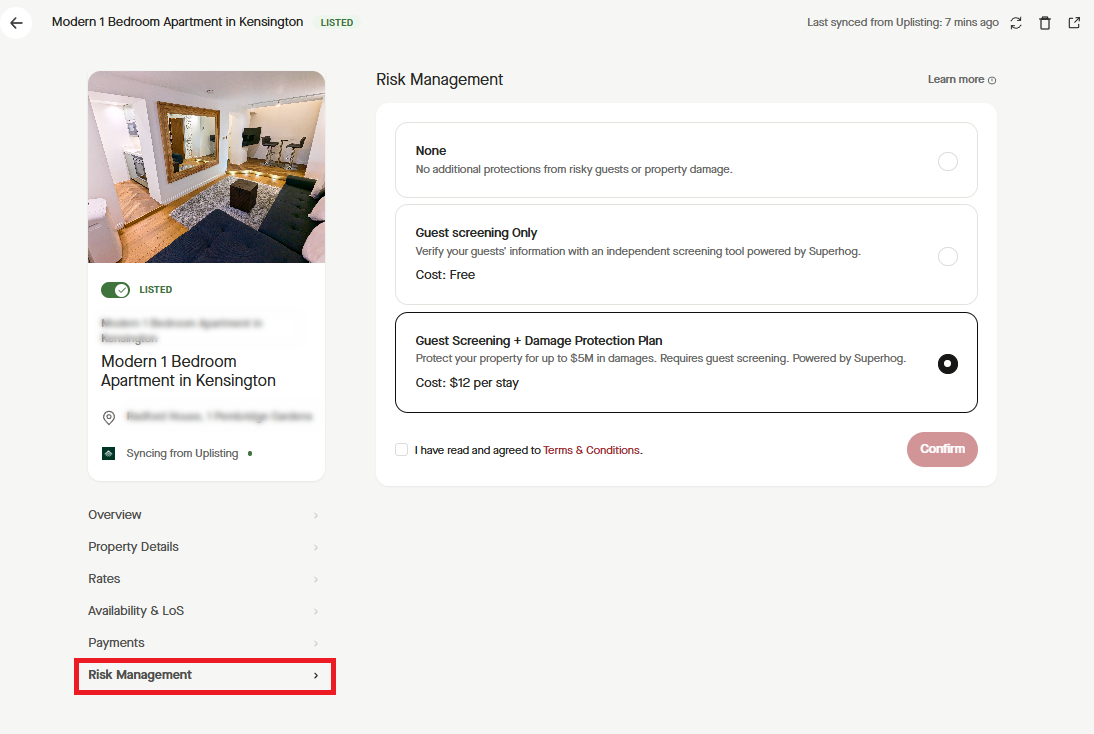Click the location pin icon

(109, 417)
